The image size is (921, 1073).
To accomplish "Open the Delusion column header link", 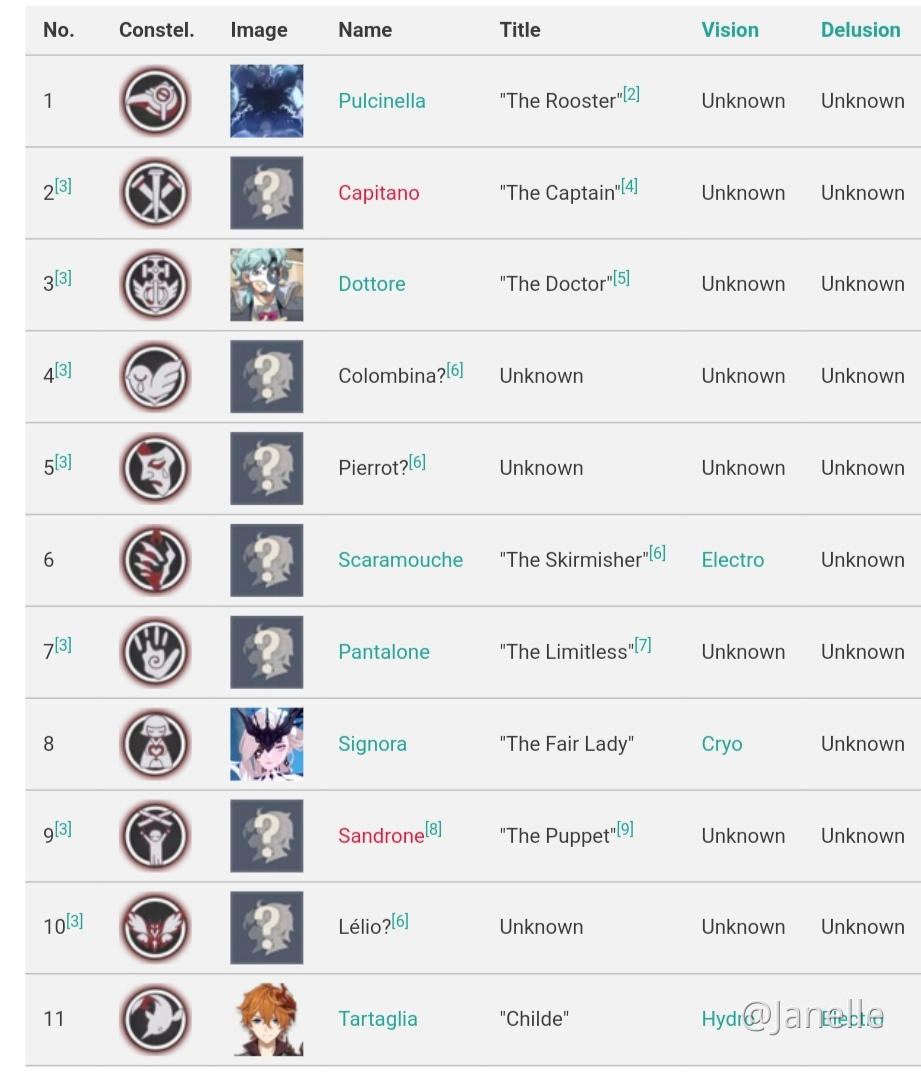I will click(861, 30).
